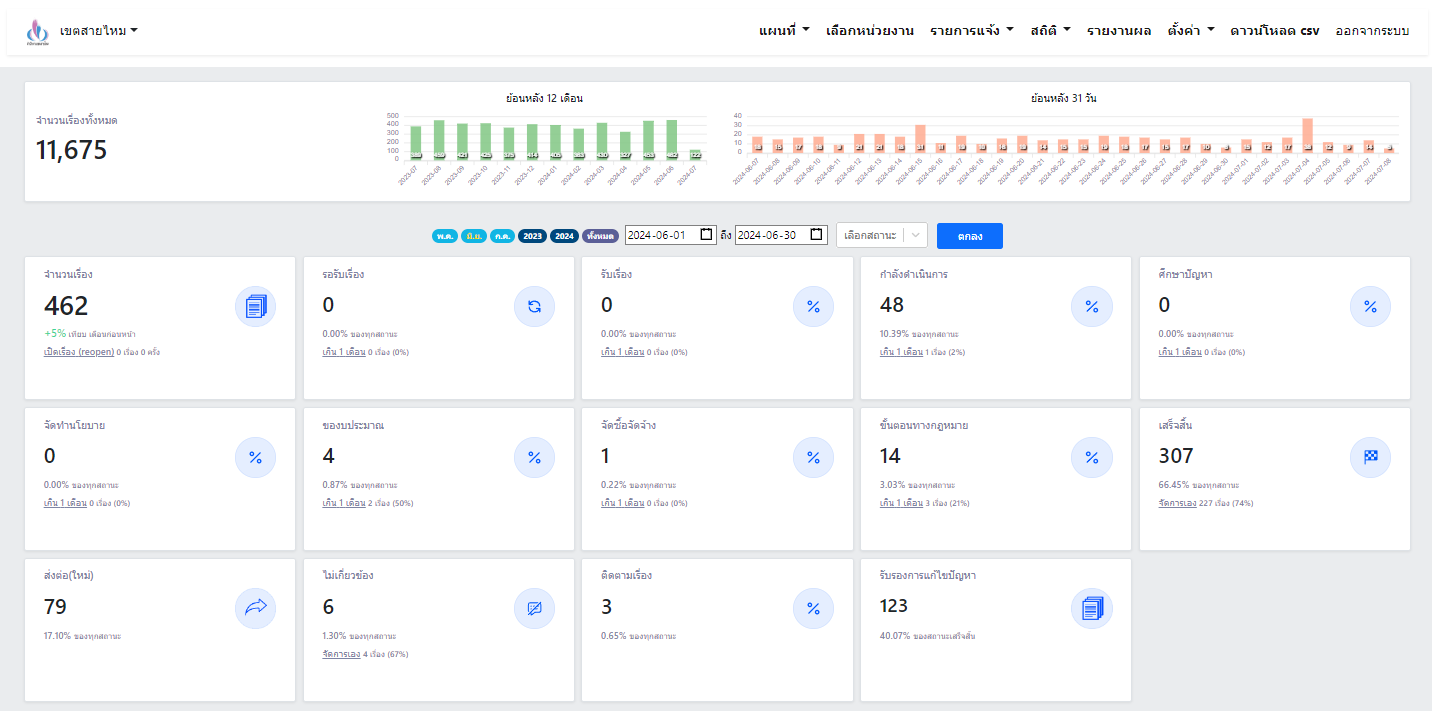This screenshot has height=711, width=1432.
Task: Open the รายงานผล menu item
Action: coord(1119,31)
